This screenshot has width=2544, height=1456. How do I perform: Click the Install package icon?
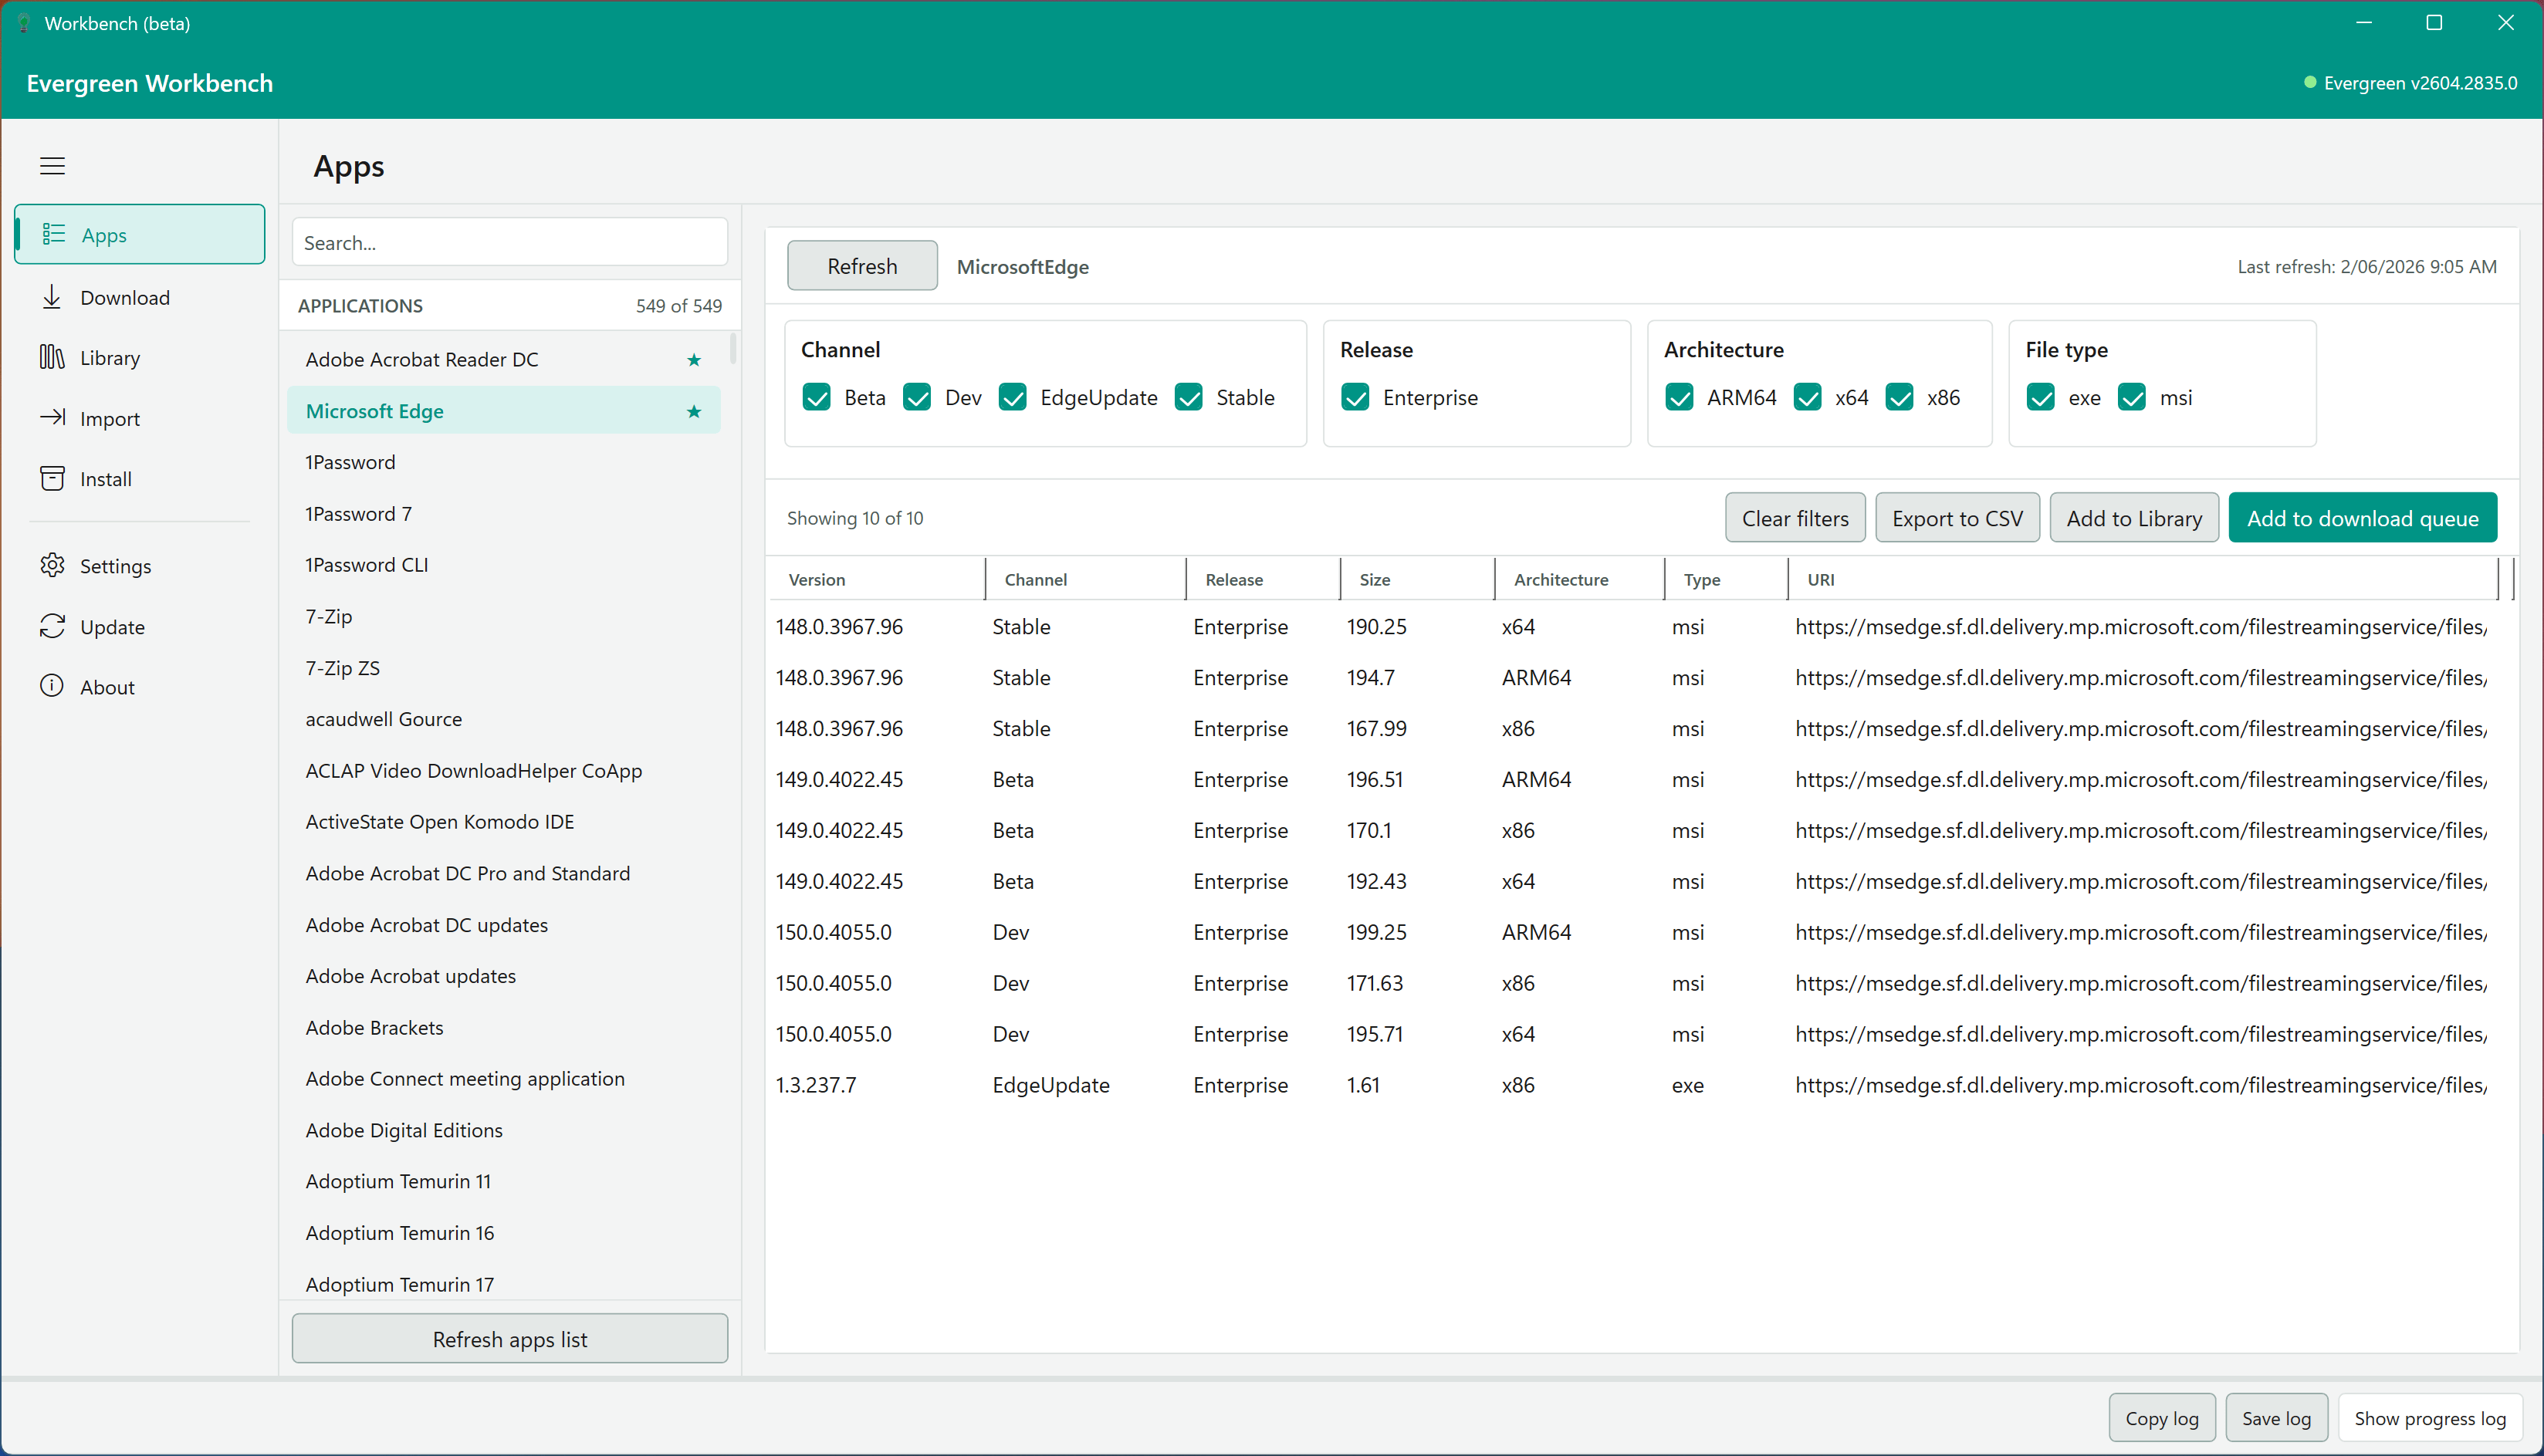[52, 478]
